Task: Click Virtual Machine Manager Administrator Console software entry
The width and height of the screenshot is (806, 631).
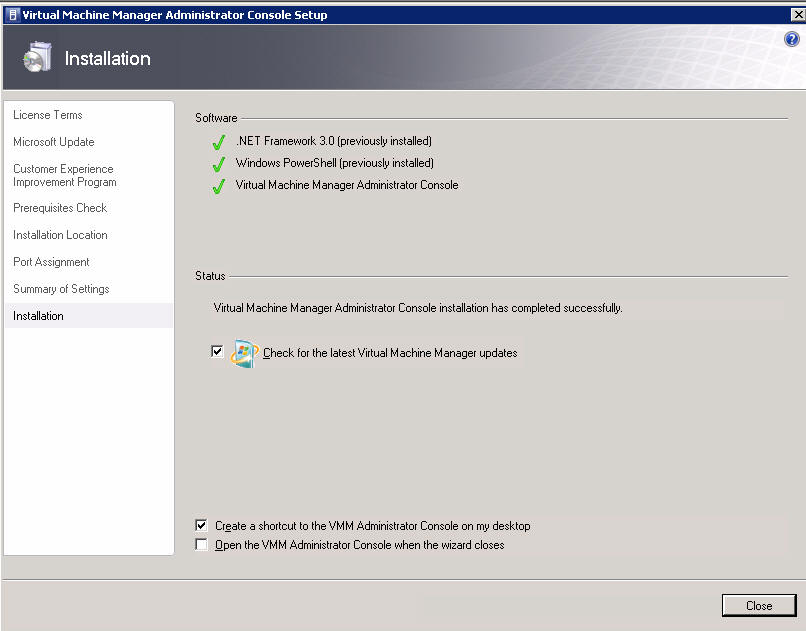Action: (x=347, y=185)
